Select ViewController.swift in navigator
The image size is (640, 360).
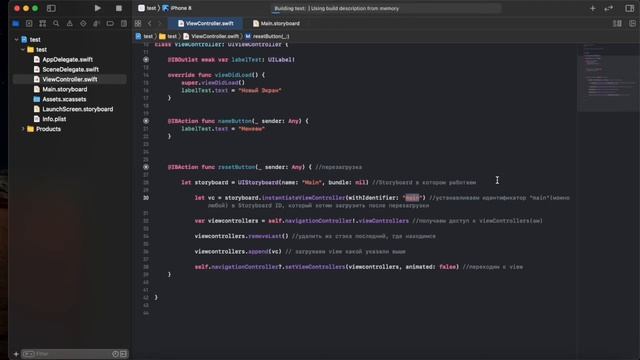[69, 79]
